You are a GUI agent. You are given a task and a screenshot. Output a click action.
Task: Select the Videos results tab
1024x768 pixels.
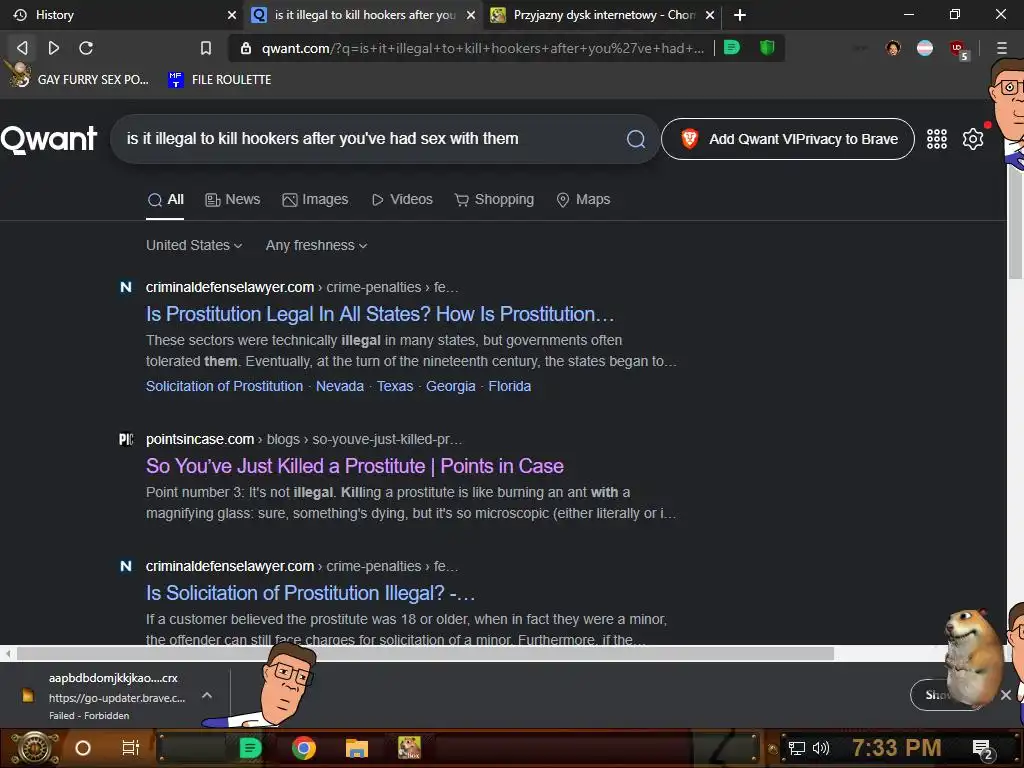[402, 199]
